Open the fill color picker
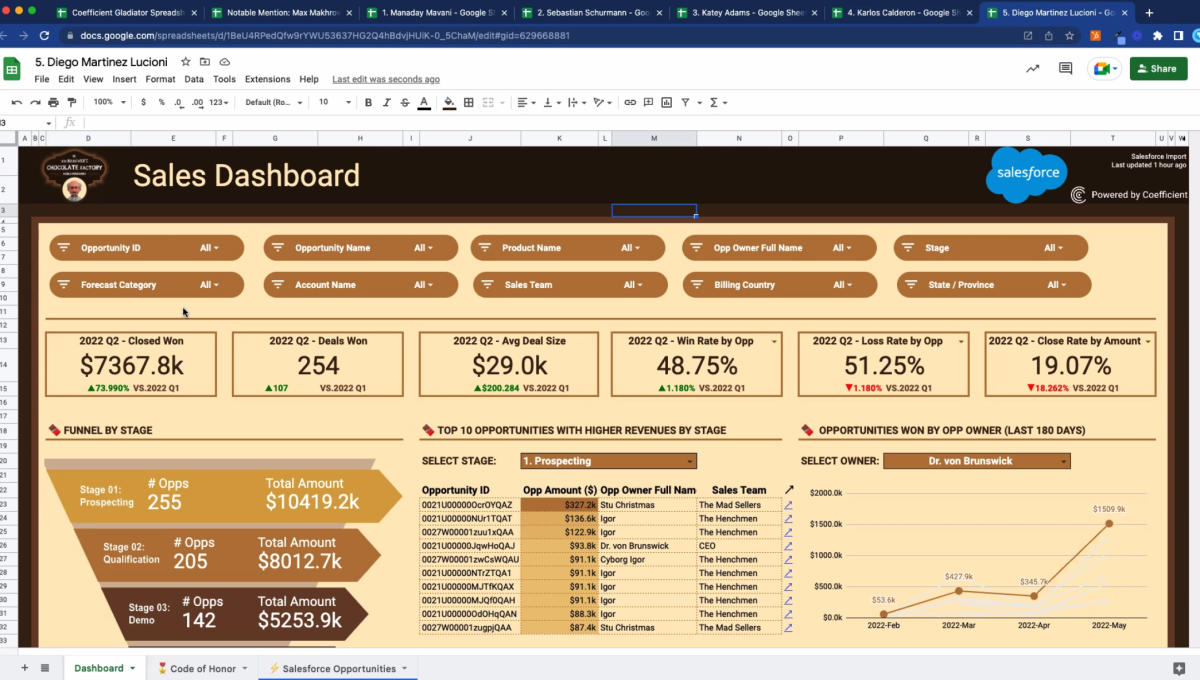Image resolution: width=1200 pixels, height=680 pixels. point(449,102)
